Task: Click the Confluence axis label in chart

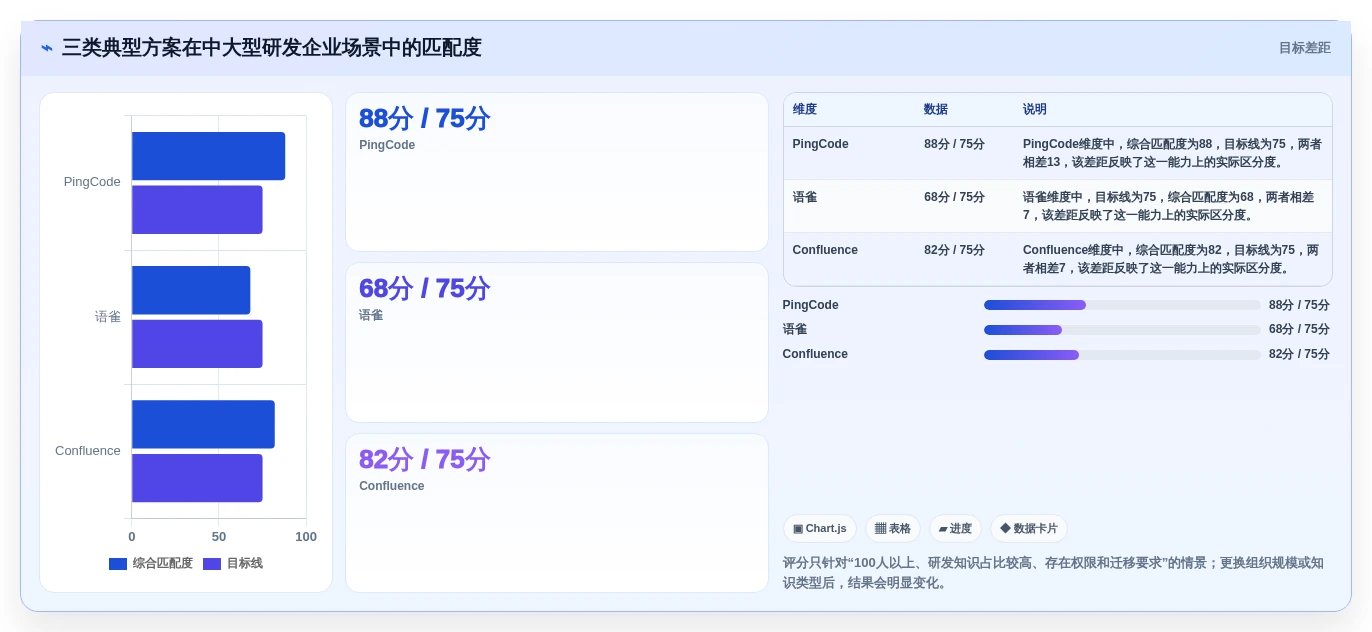Action: pyautogui.click(x=88, y=451)
